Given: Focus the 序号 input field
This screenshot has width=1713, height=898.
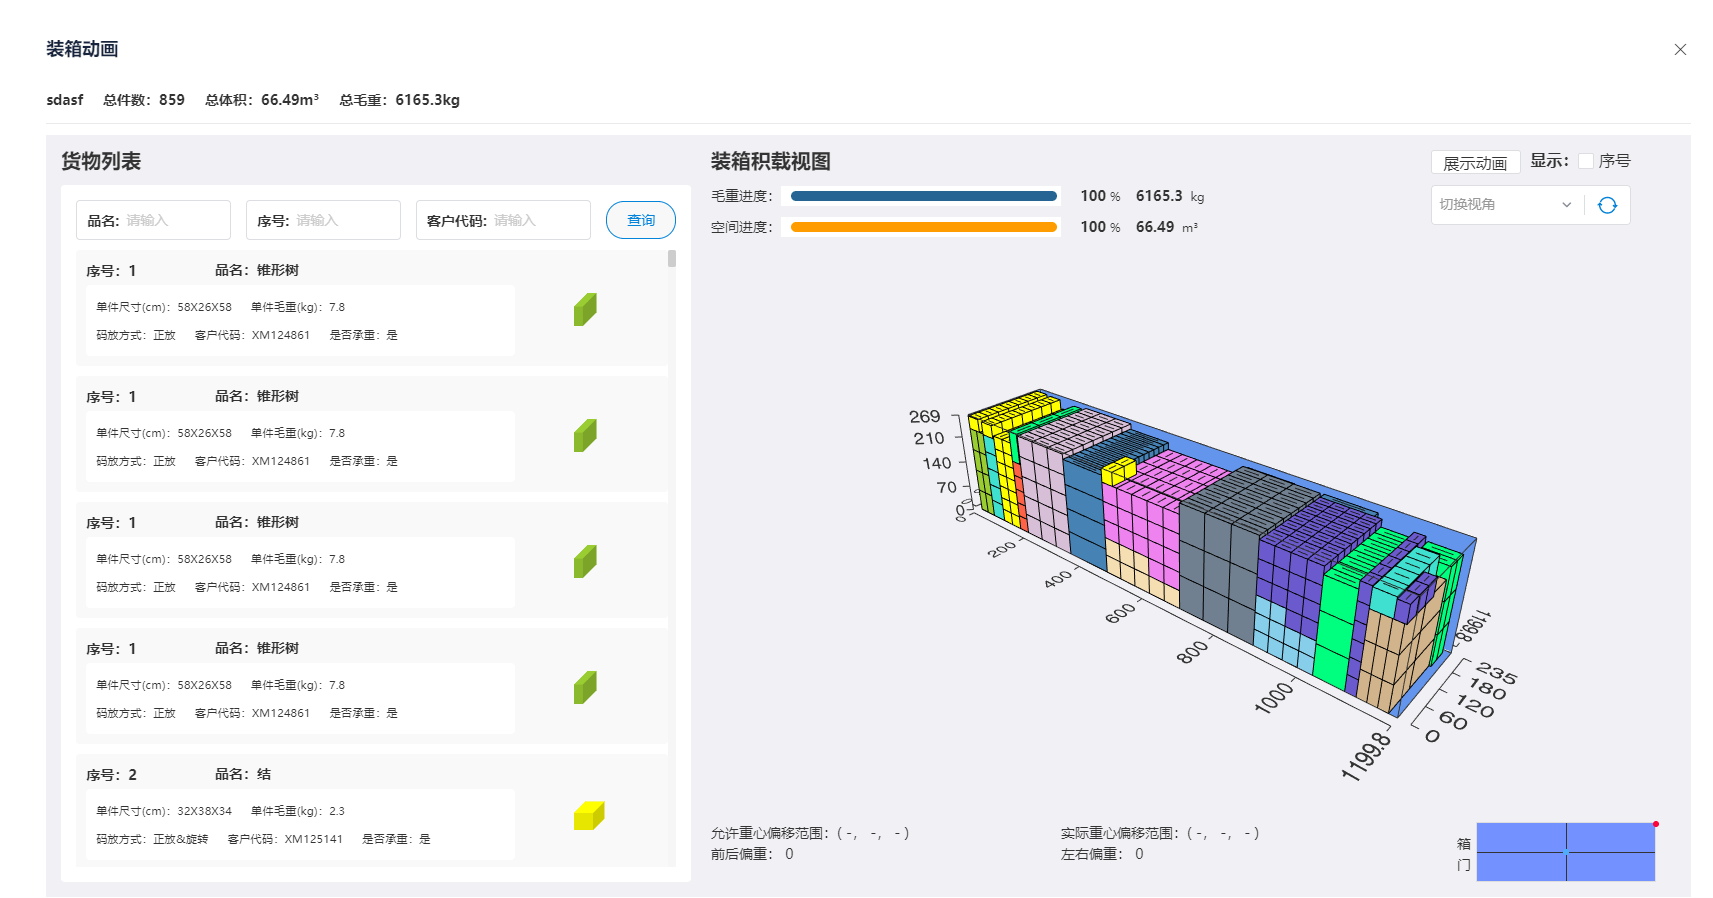Looking at the screenshot, I should [x=323, y=220].
